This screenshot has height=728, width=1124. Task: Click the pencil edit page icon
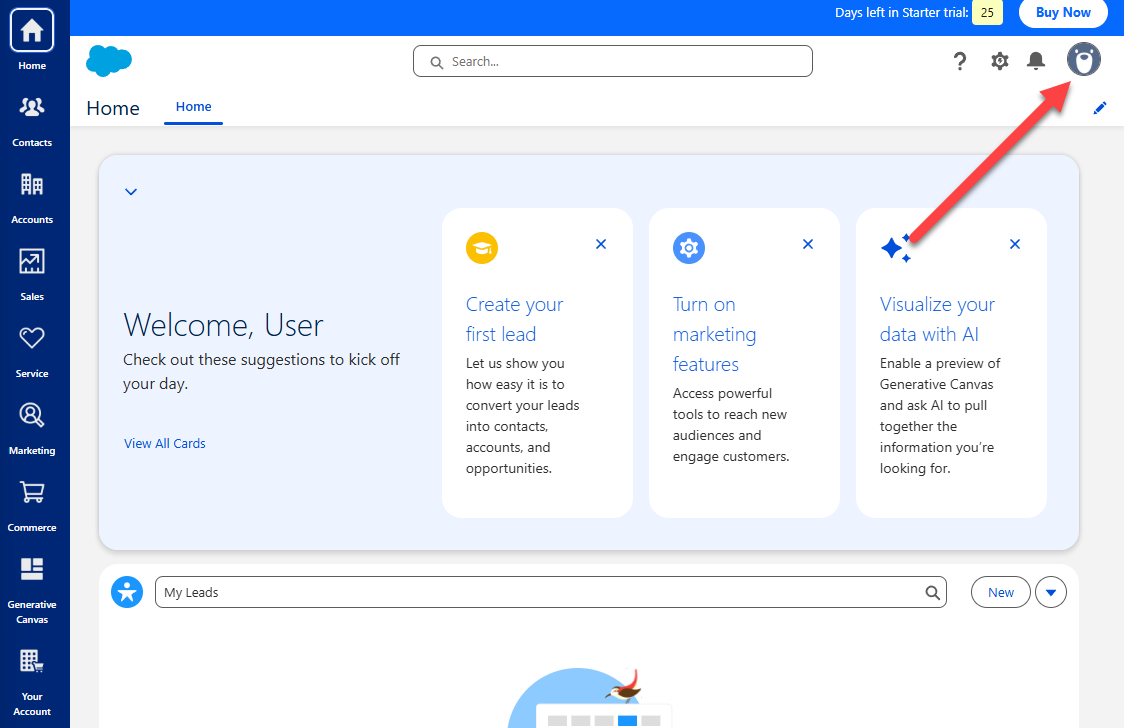[1100, 108]
